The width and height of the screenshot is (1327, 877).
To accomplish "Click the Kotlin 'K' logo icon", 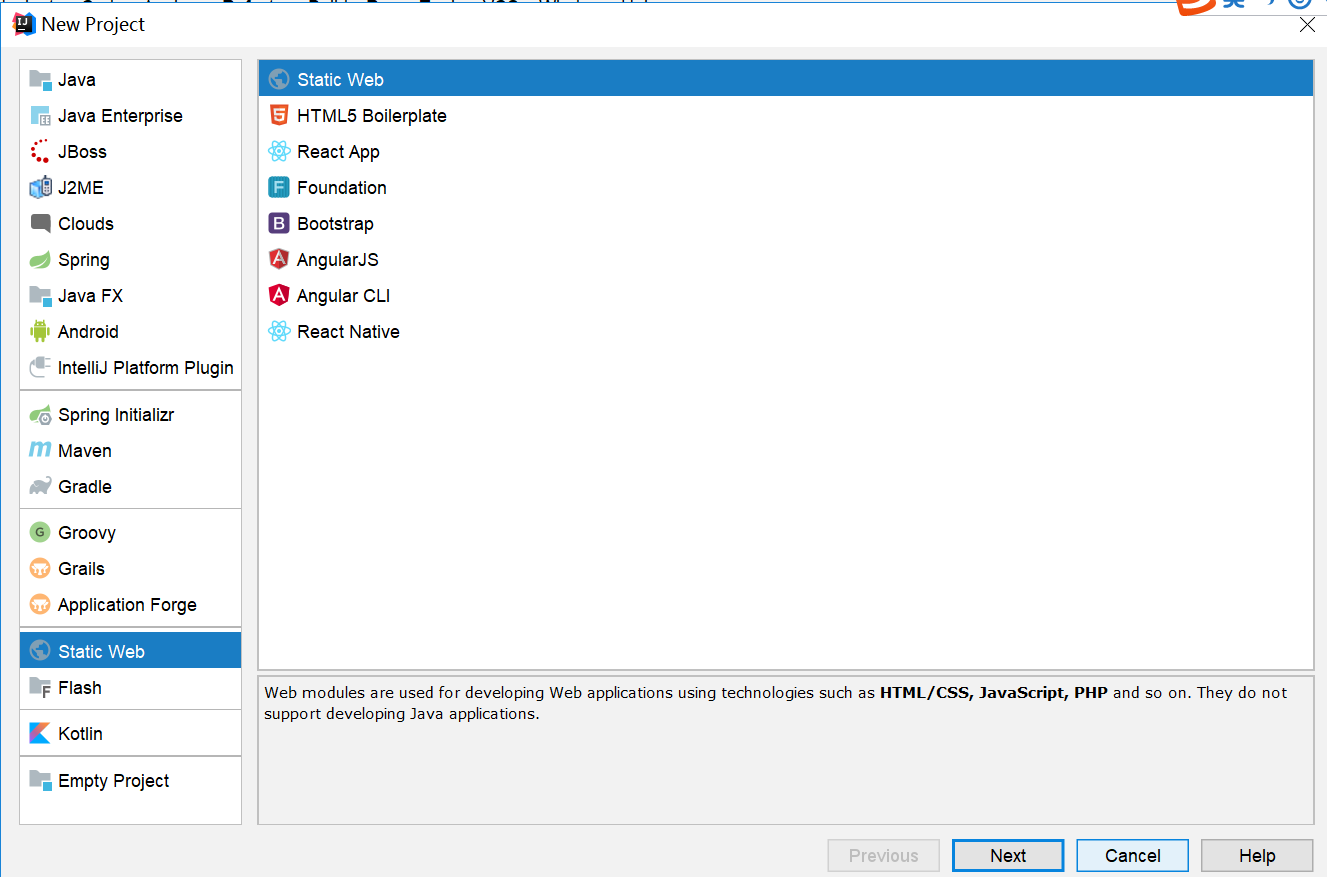I will (x=40, y=734).
